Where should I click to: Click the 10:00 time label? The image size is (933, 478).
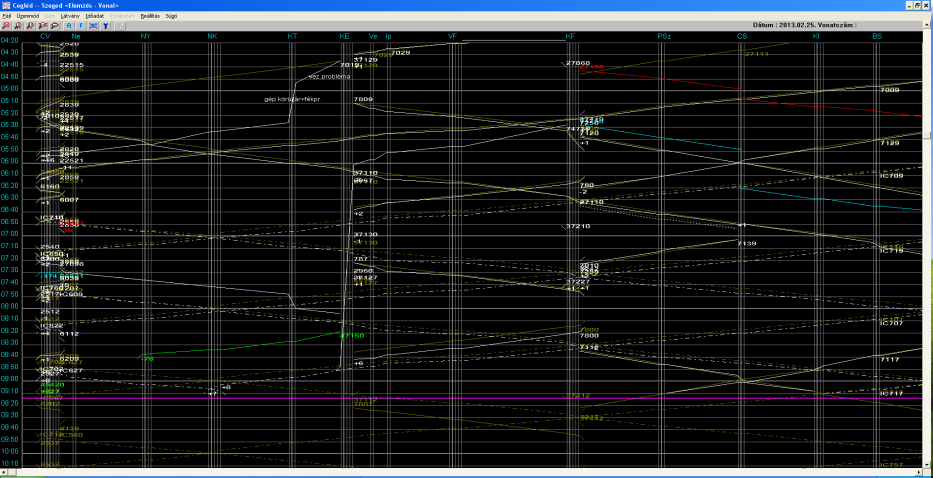coord(10,452)
